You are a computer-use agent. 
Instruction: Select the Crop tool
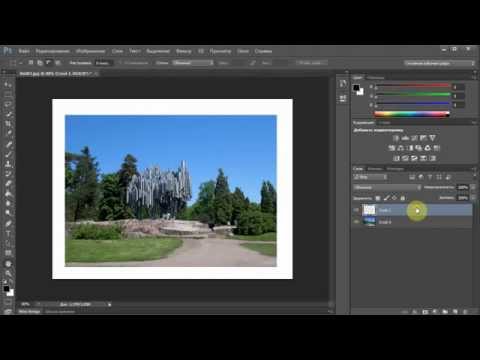[x=8, y=124]
